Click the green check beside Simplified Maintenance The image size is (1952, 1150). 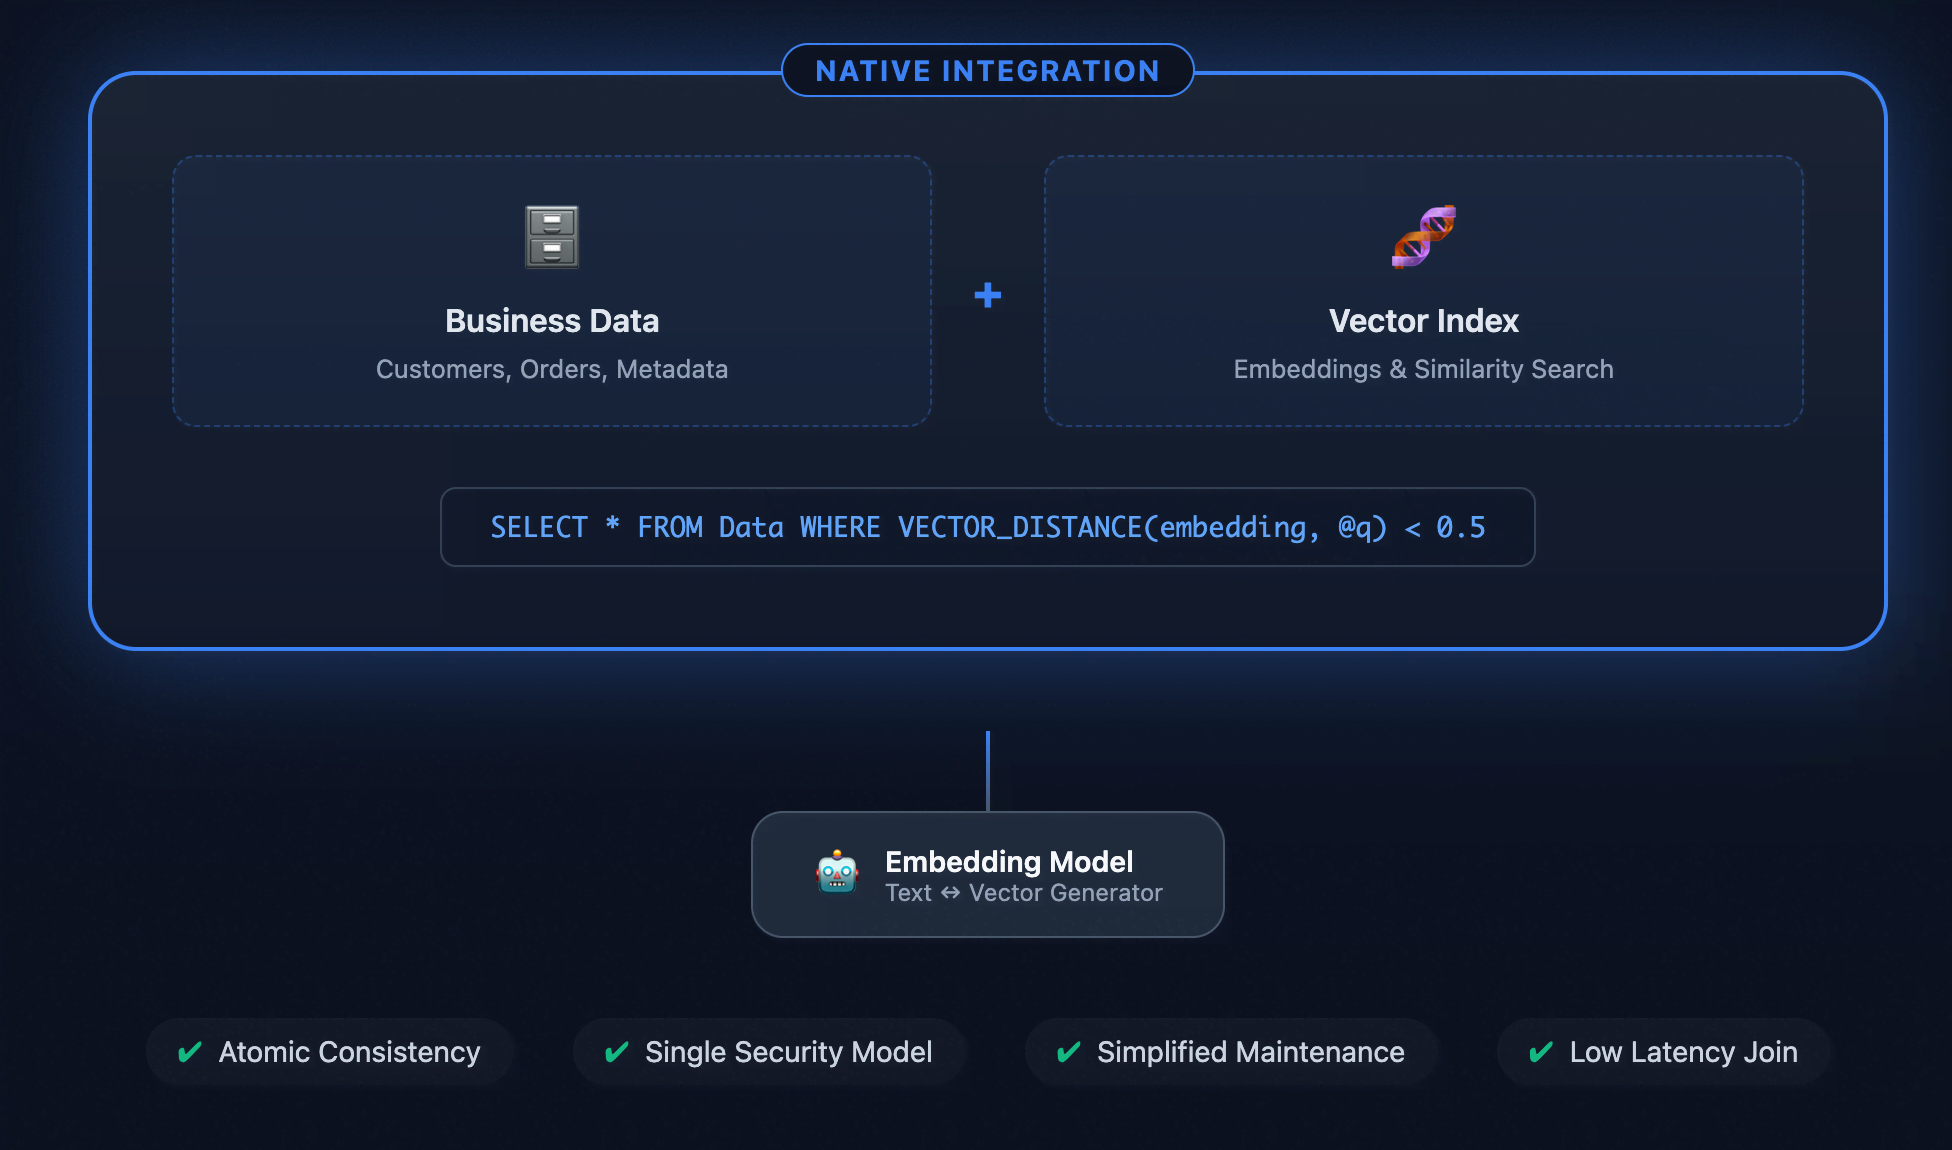coord(1069,1052)
